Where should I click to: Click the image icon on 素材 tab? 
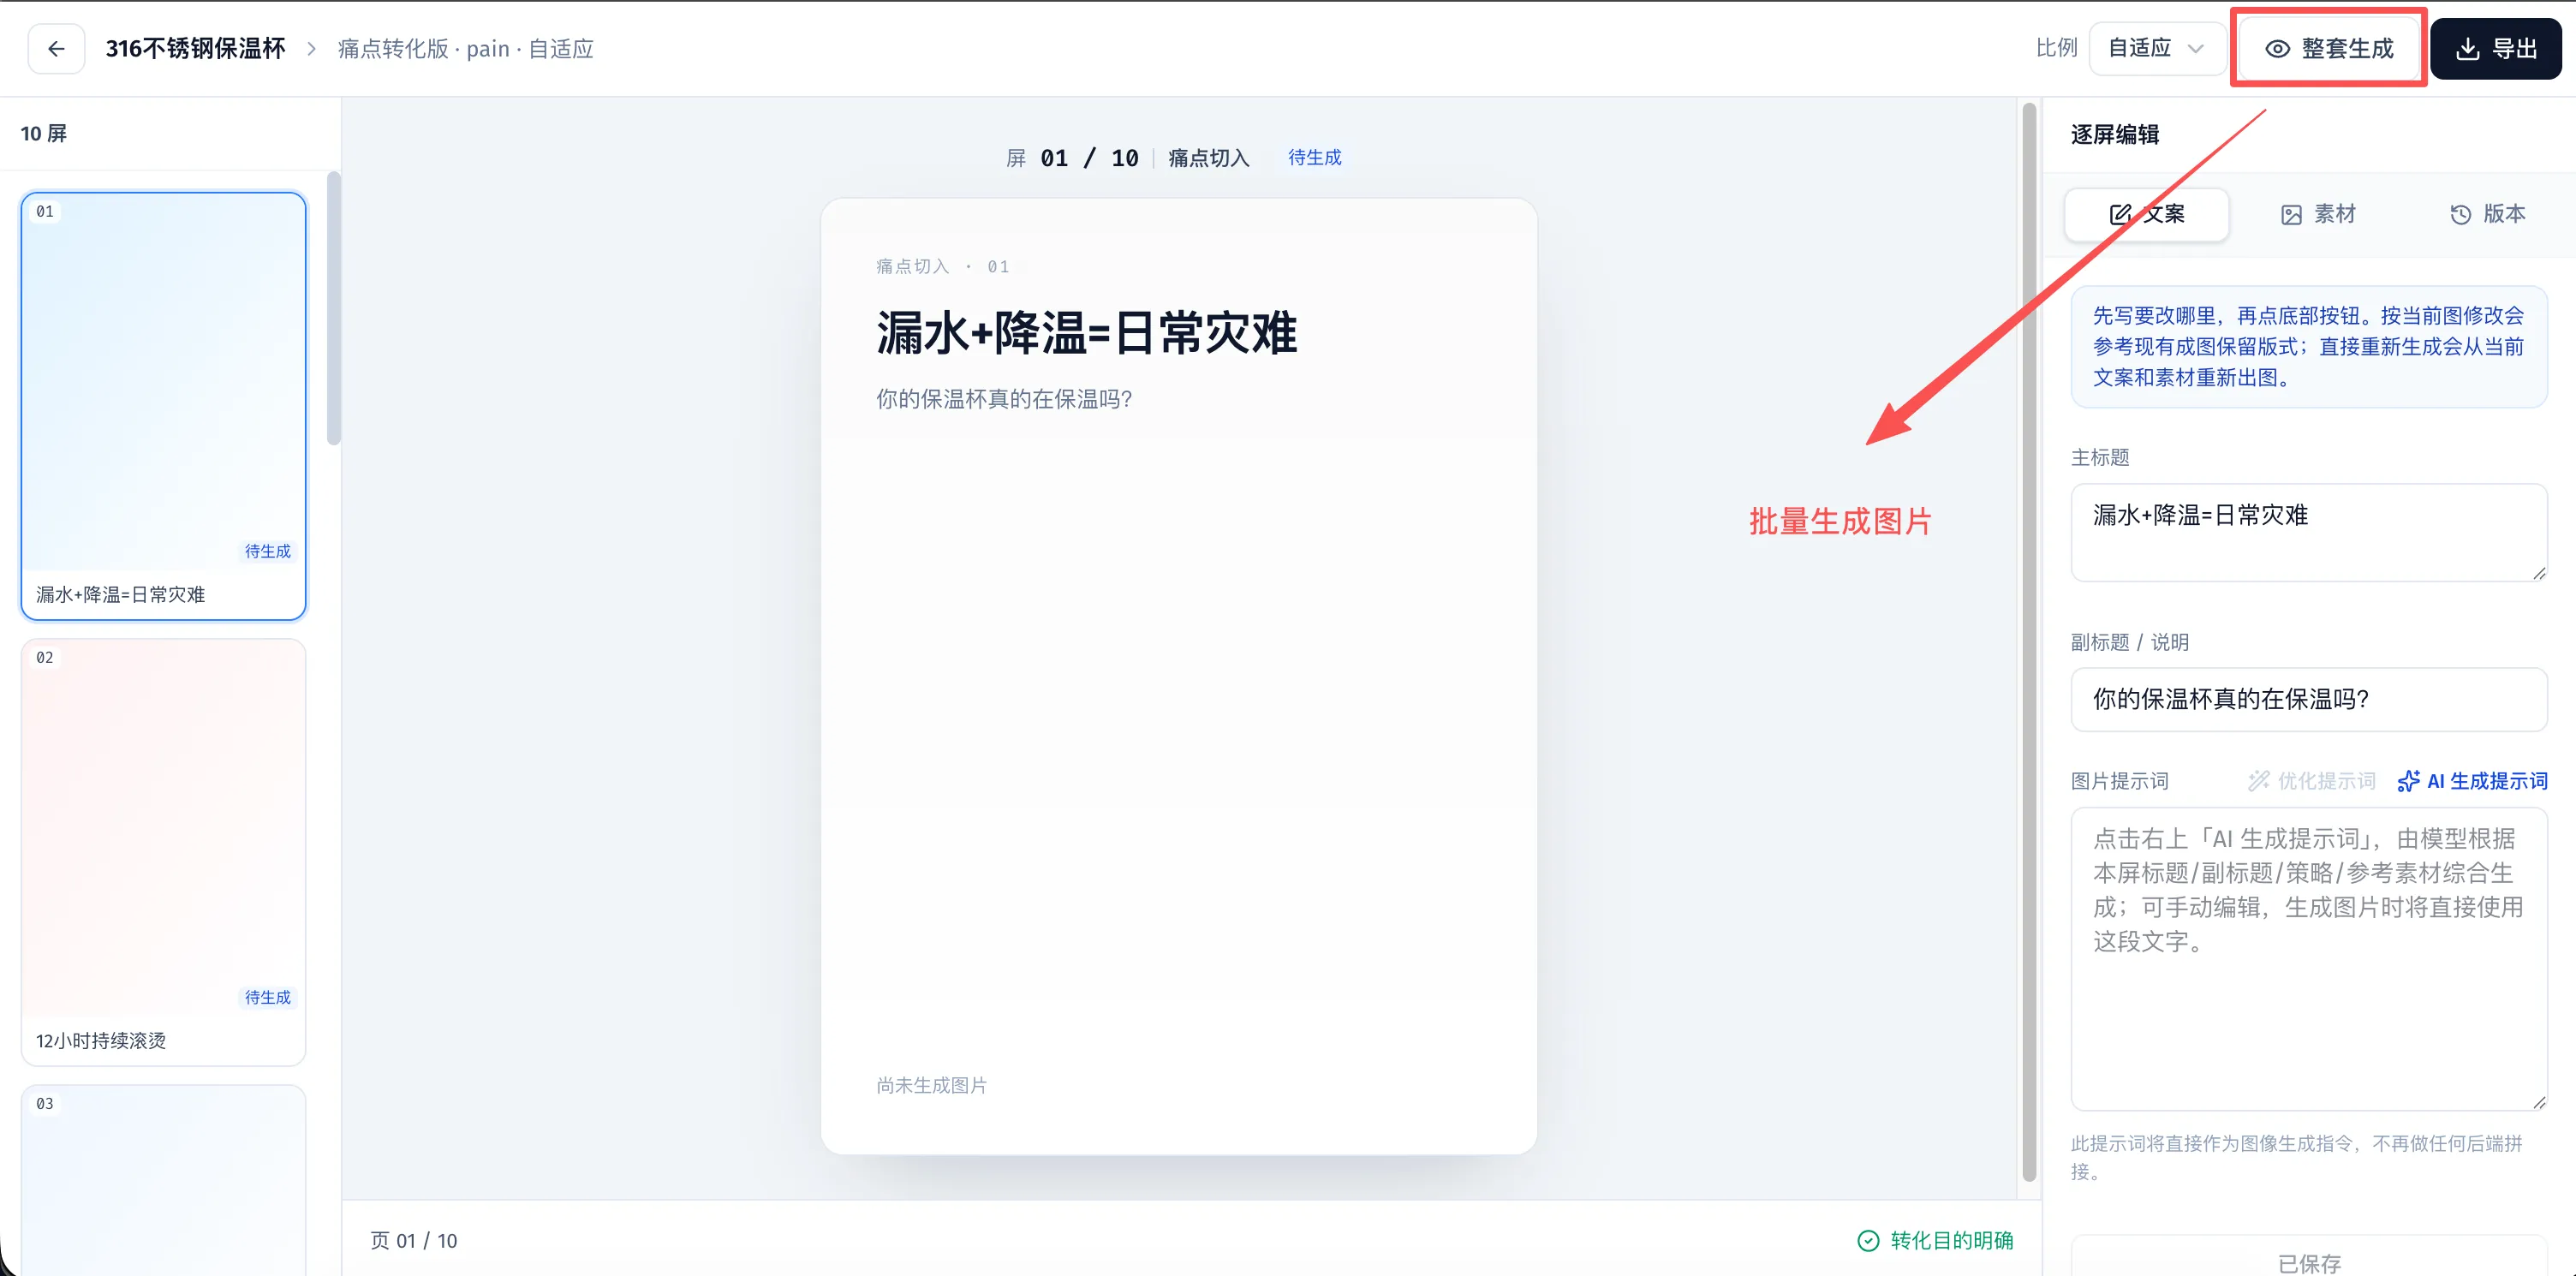click(x=2291, y=214)
